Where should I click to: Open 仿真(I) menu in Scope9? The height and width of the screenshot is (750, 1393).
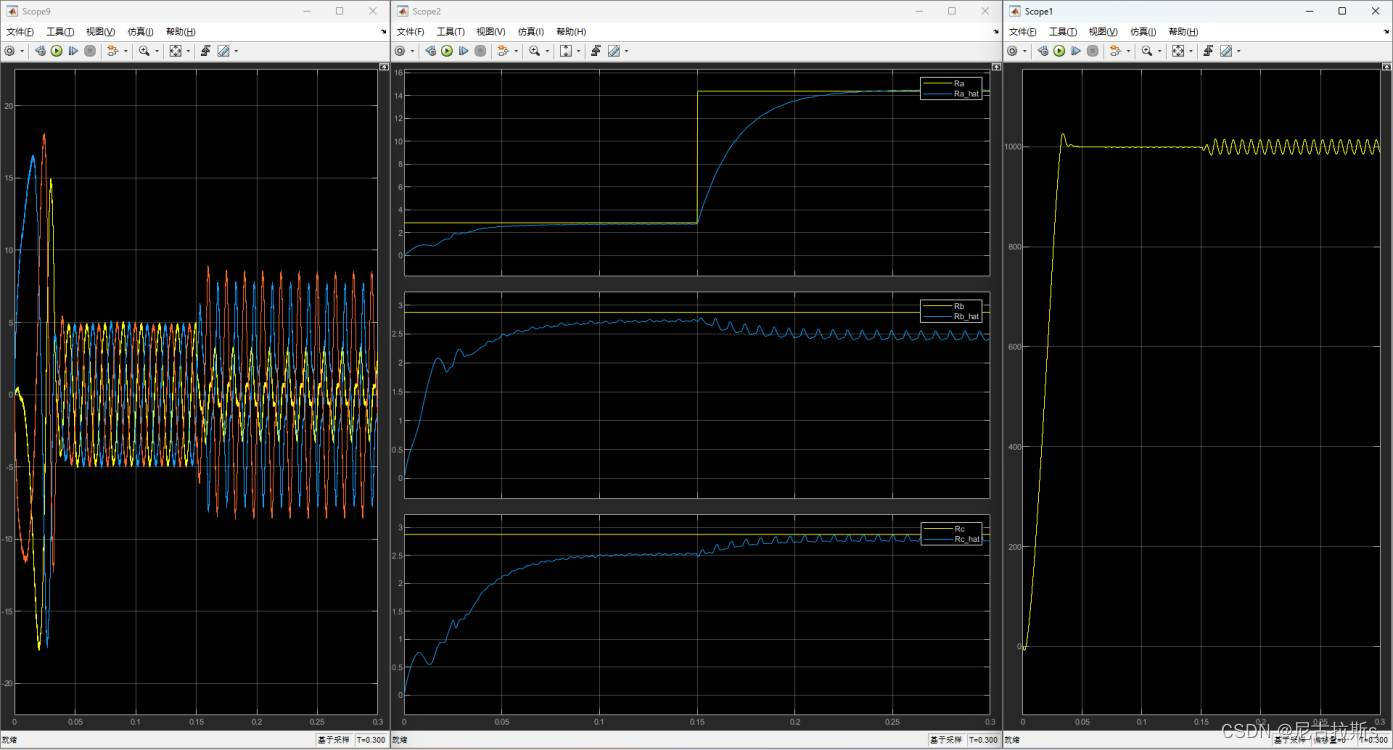(140, 32)
